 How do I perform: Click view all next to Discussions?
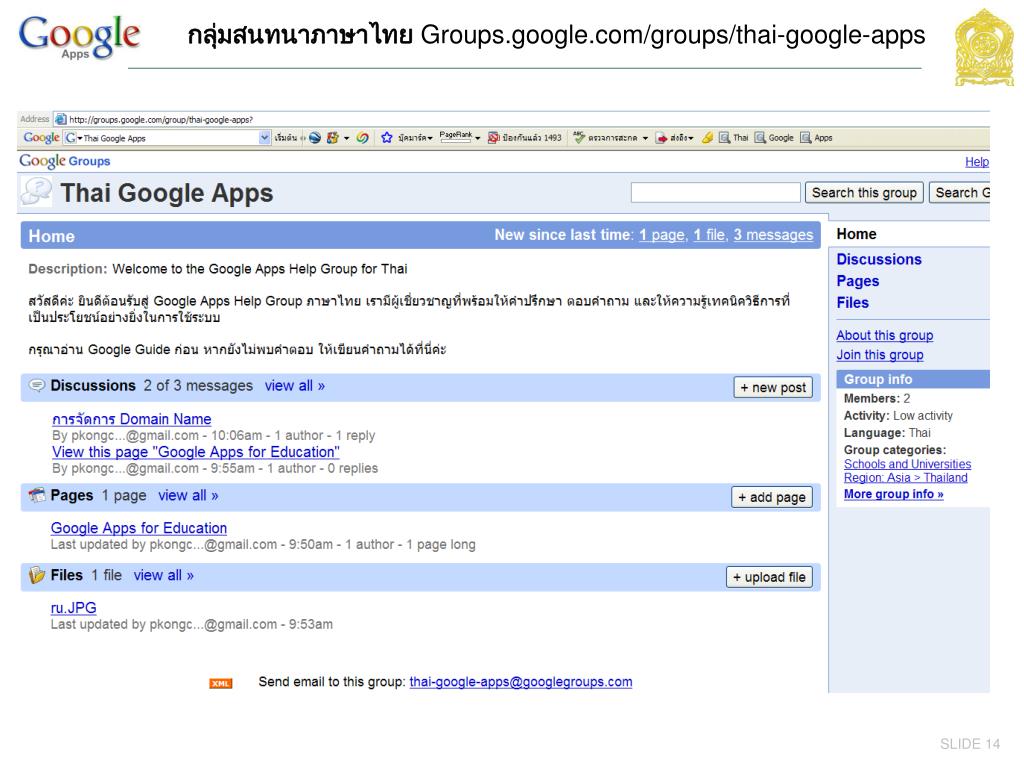[x=295, y=386]
